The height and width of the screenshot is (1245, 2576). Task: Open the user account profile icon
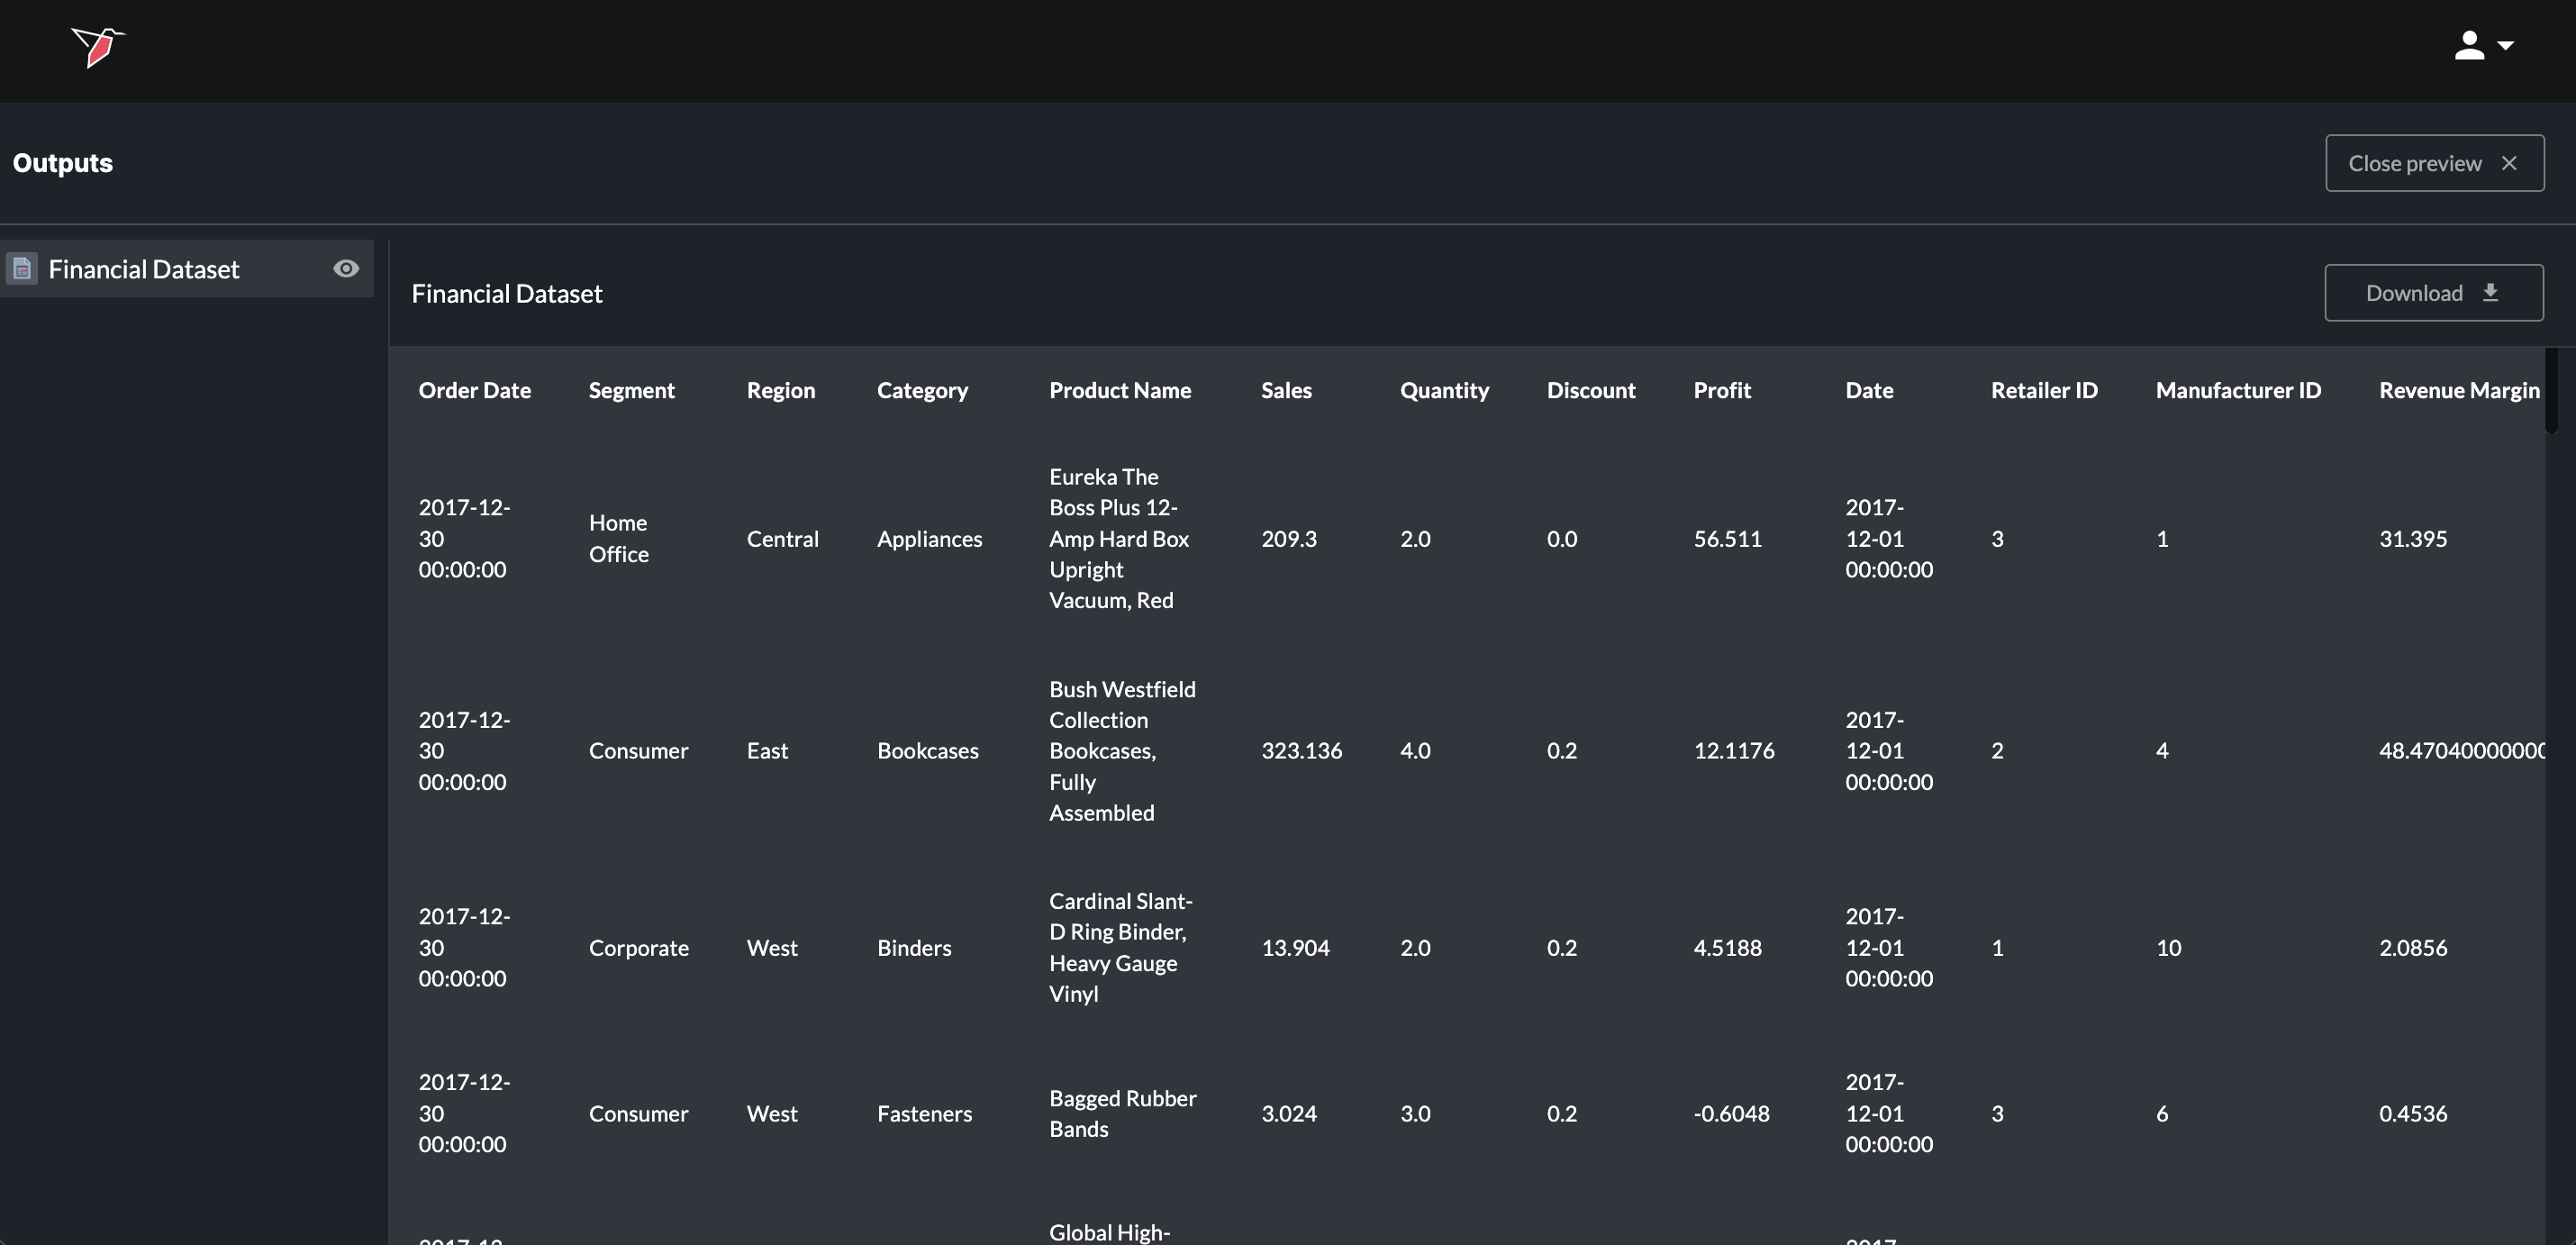pos(2468,45)
